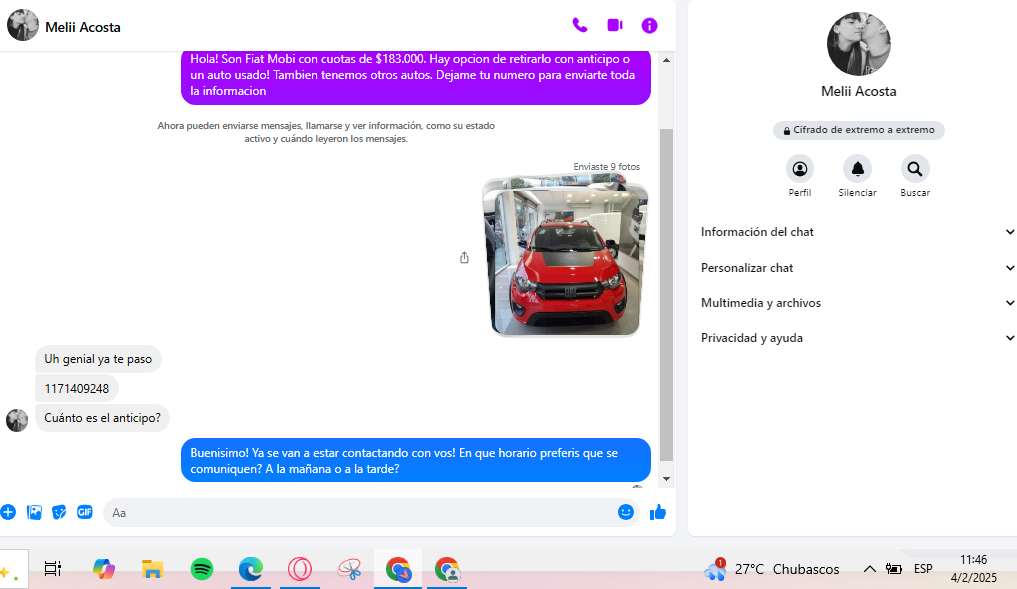Screen dimensions: 1017x589
Task: Expand Privacidad y ayuda section
Action: pyautogui.click(x=858, y=338)
